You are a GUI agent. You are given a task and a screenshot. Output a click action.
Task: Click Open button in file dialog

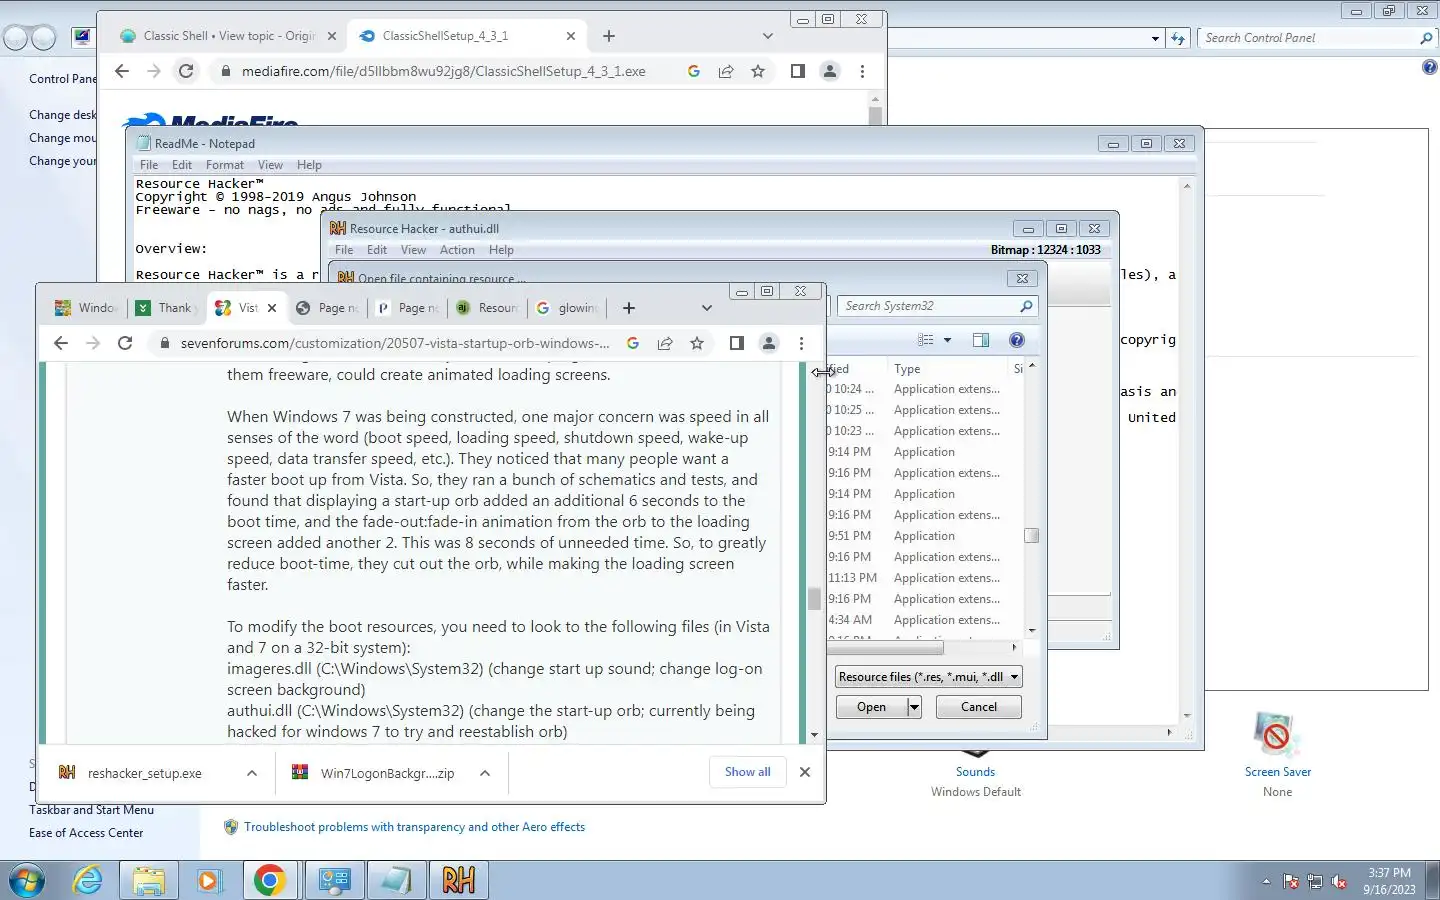pyautogui.click(x=871, y=707)
